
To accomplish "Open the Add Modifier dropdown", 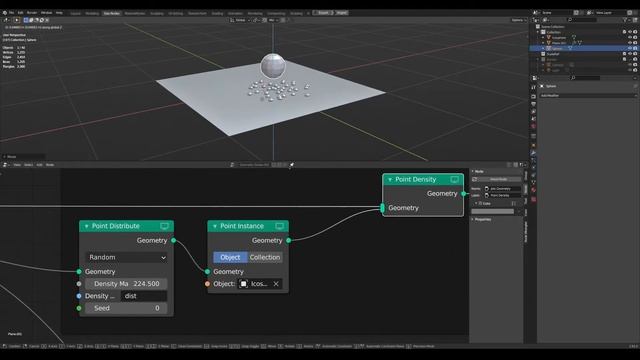I will coord(588,96).
